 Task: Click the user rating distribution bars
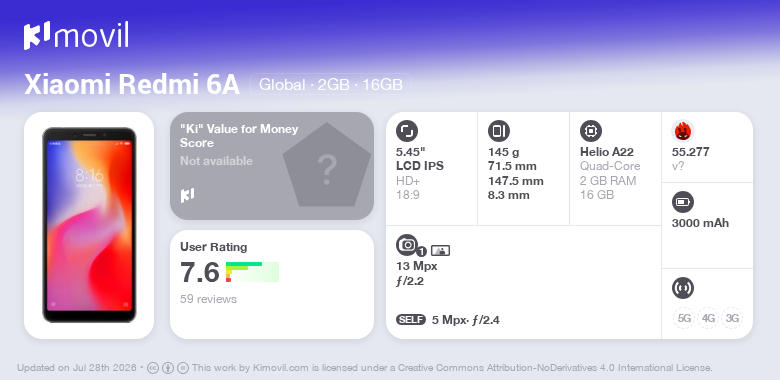(x=252, y=272)
